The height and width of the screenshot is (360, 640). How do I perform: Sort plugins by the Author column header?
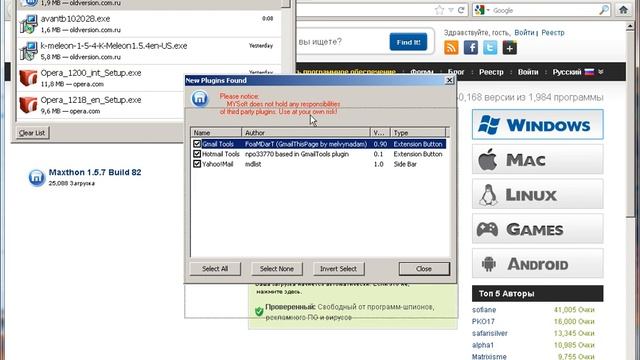point(306,133)
